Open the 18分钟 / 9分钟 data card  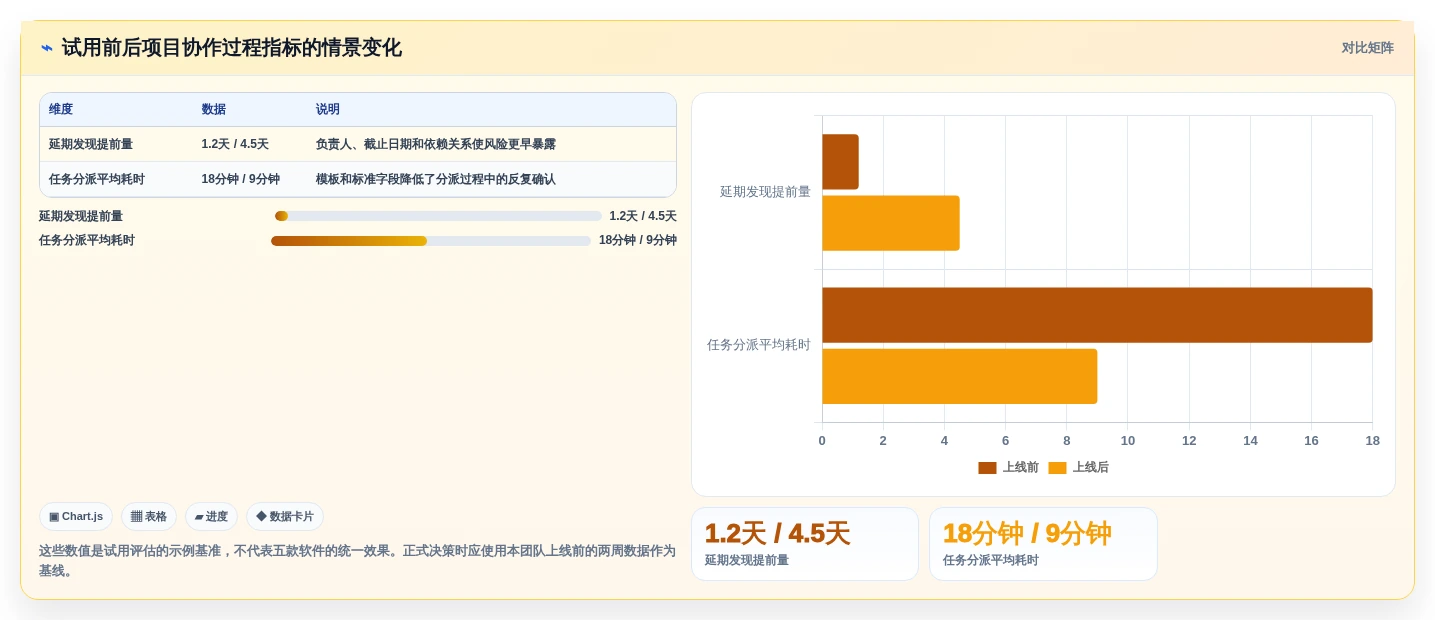[x=1043, y=544]
